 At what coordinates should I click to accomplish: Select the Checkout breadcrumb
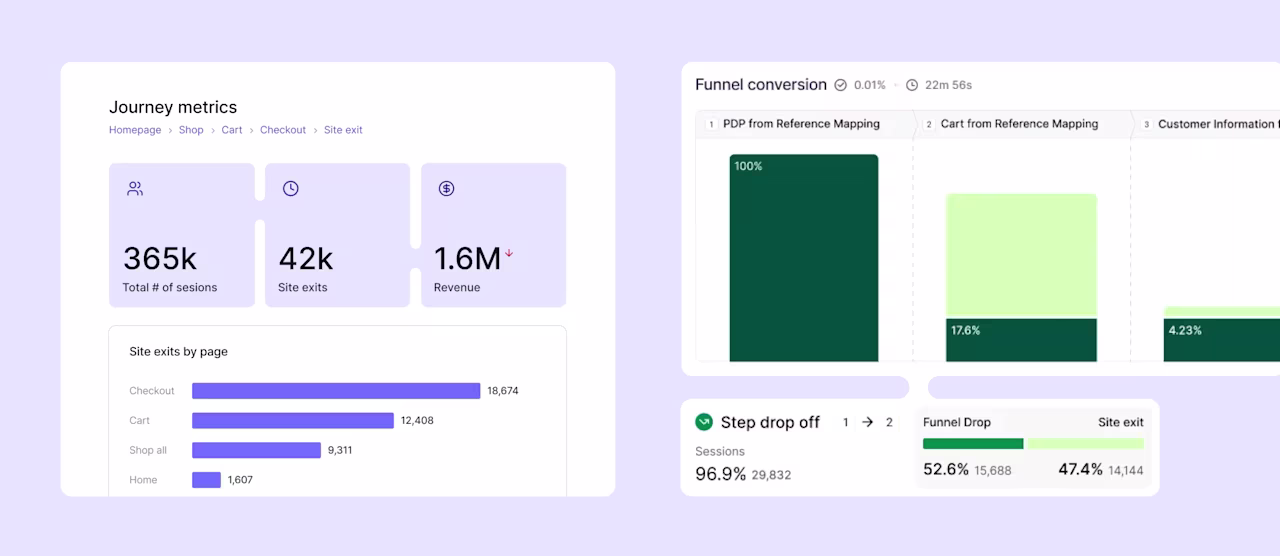pyautogui.click(x=283, y=130)
